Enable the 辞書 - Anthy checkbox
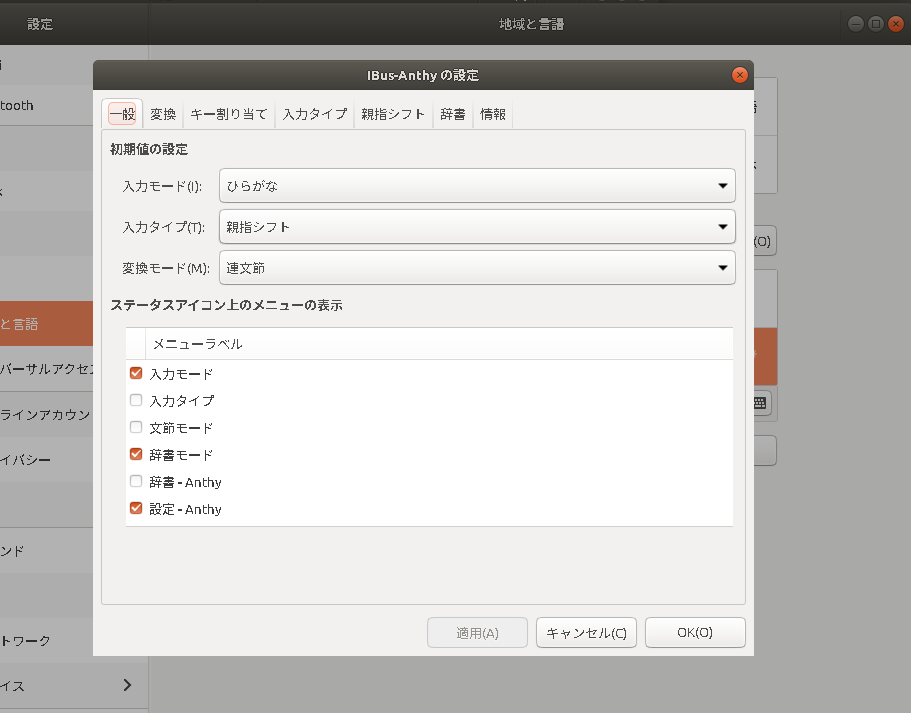The image size is (911, 713). point(136,481)
